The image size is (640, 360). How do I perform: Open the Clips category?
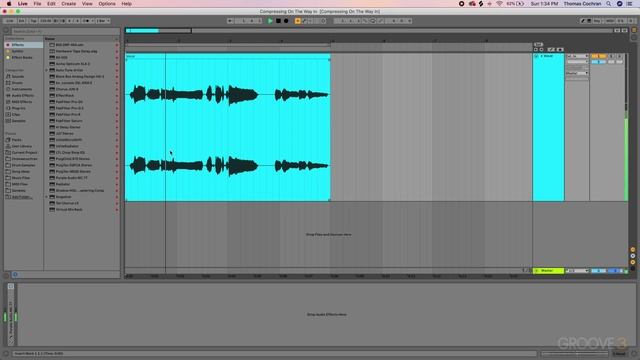[x=23, y=114]
